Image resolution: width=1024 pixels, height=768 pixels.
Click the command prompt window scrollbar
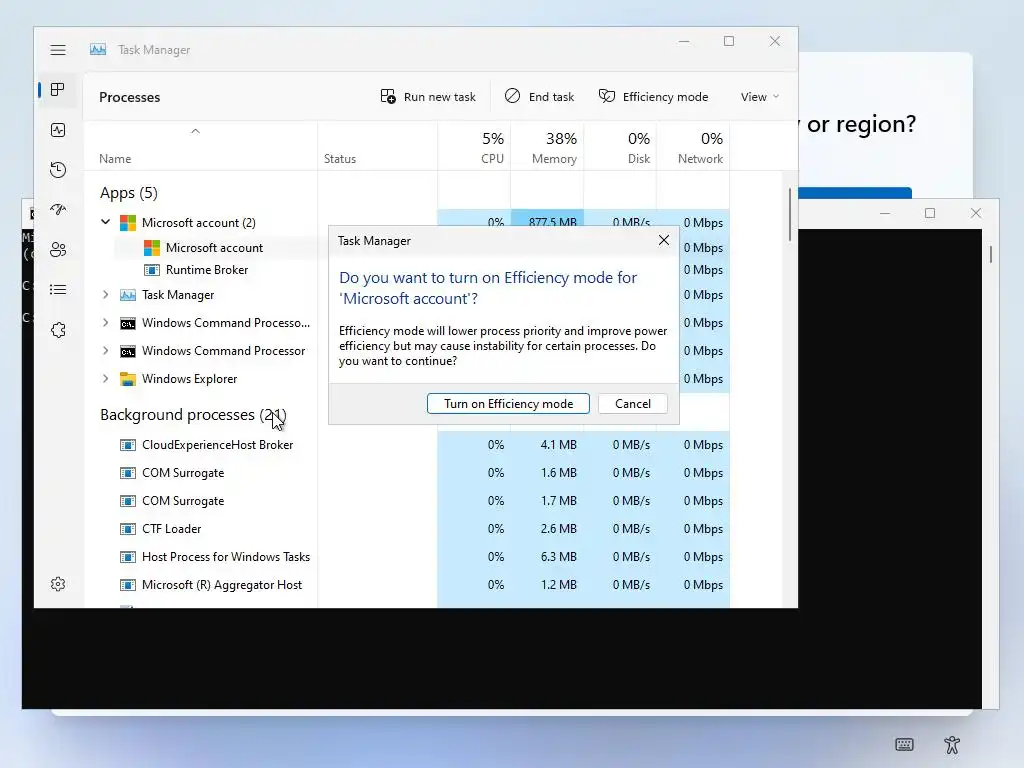coord(991,254)
